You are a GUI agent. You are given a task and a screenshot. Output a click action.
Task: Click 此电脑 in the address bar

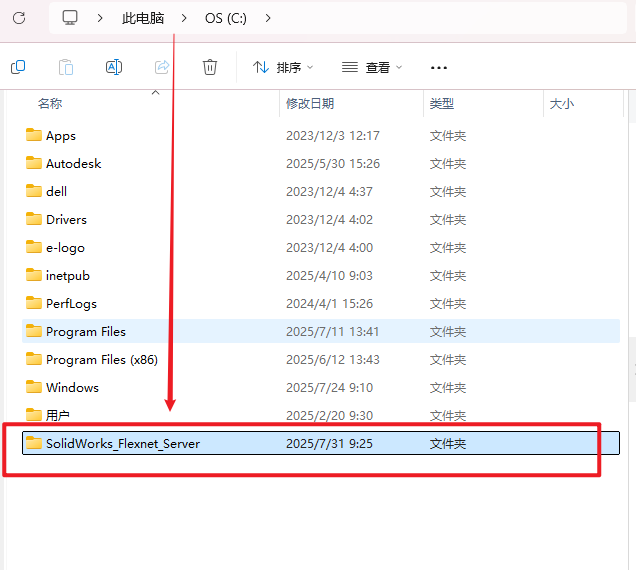(x=143, y=18)
